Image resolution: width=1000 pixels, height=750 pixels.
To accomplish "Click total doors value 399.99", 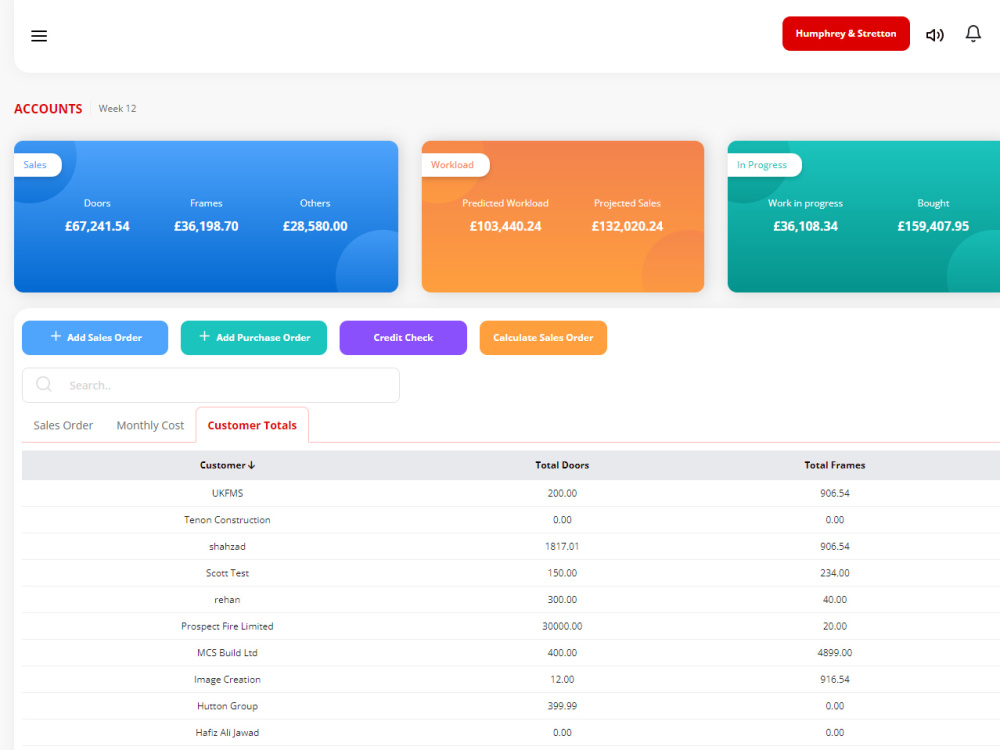I will (x=562, y=706).
